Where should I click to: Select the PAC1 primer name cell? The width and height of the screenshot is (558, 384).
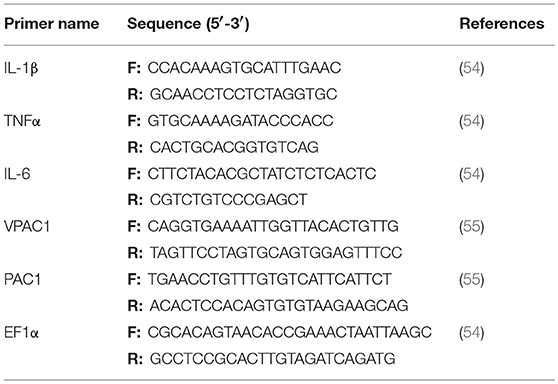[x=22, y=280]
